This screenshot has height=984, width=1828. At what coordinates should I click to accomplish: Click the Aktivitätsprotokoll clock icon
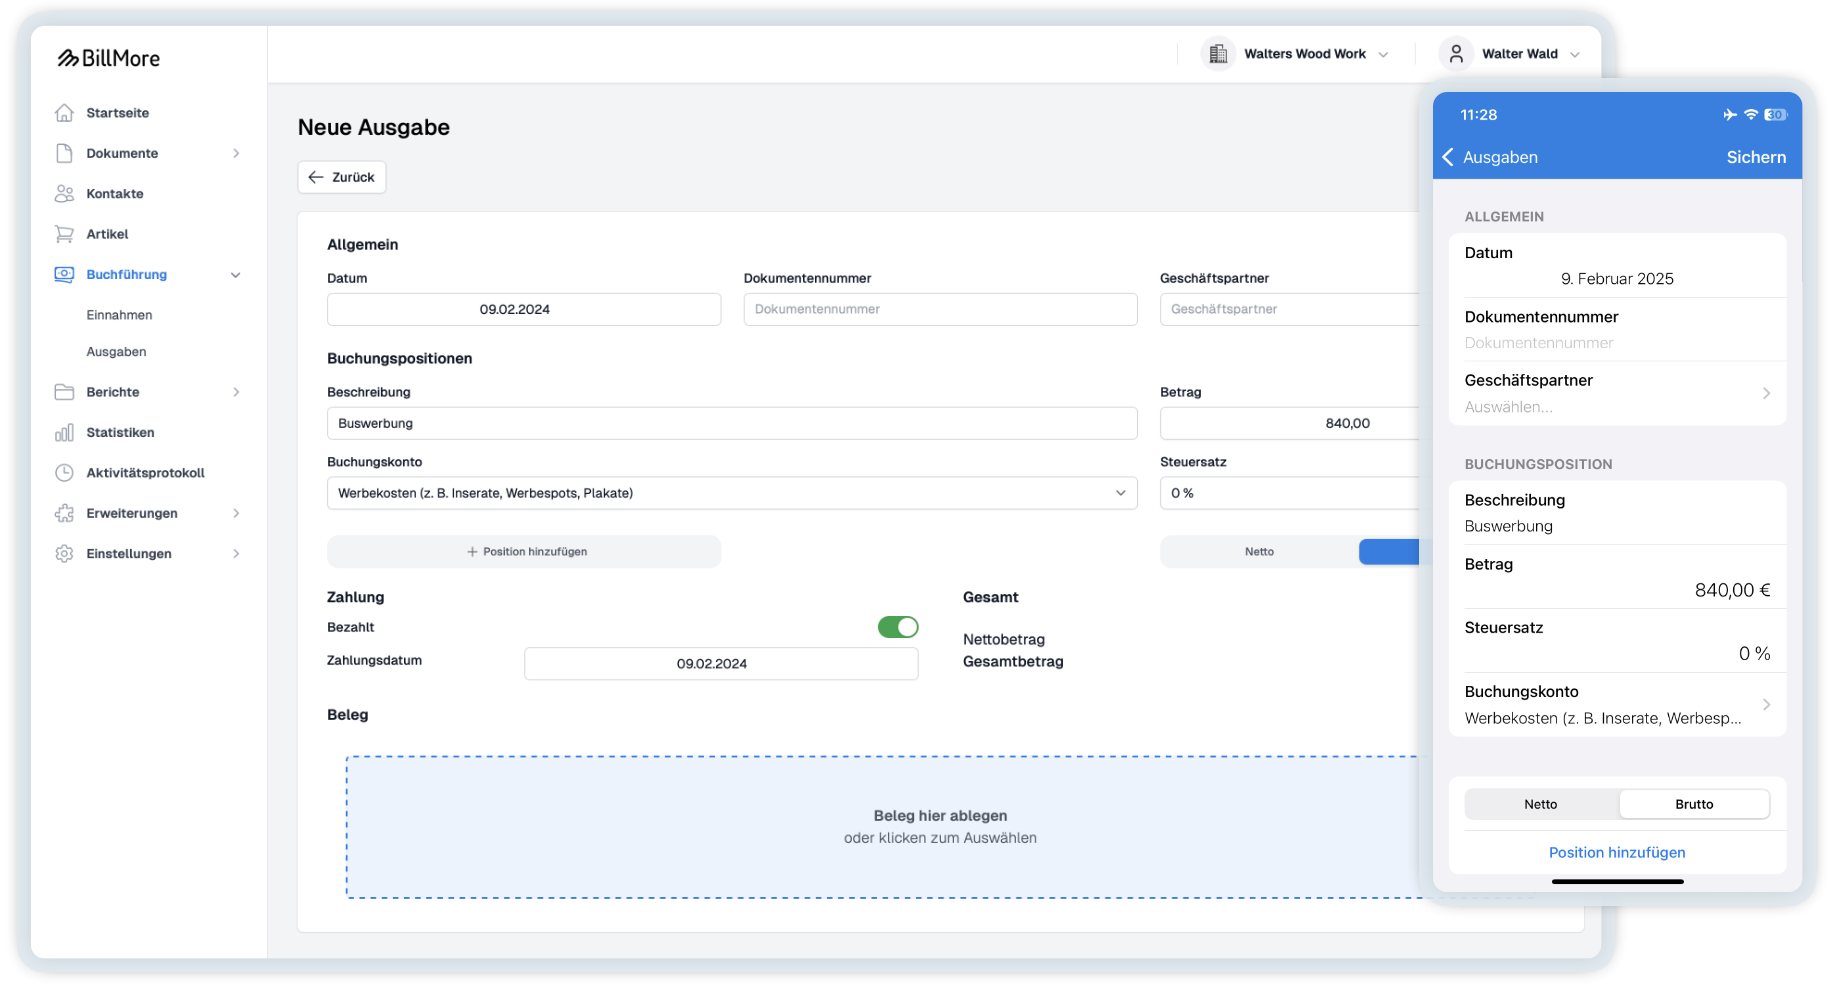[64, 472]
